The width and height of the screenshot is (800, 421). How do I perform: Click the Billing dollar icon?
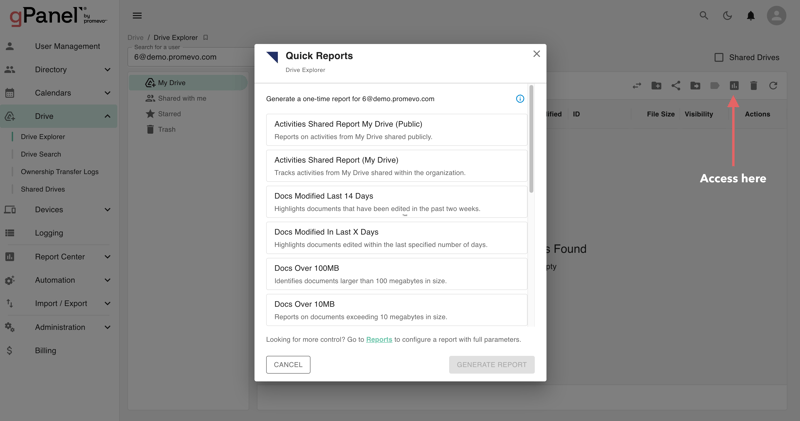pyautogui.click(x=10, y=351)
